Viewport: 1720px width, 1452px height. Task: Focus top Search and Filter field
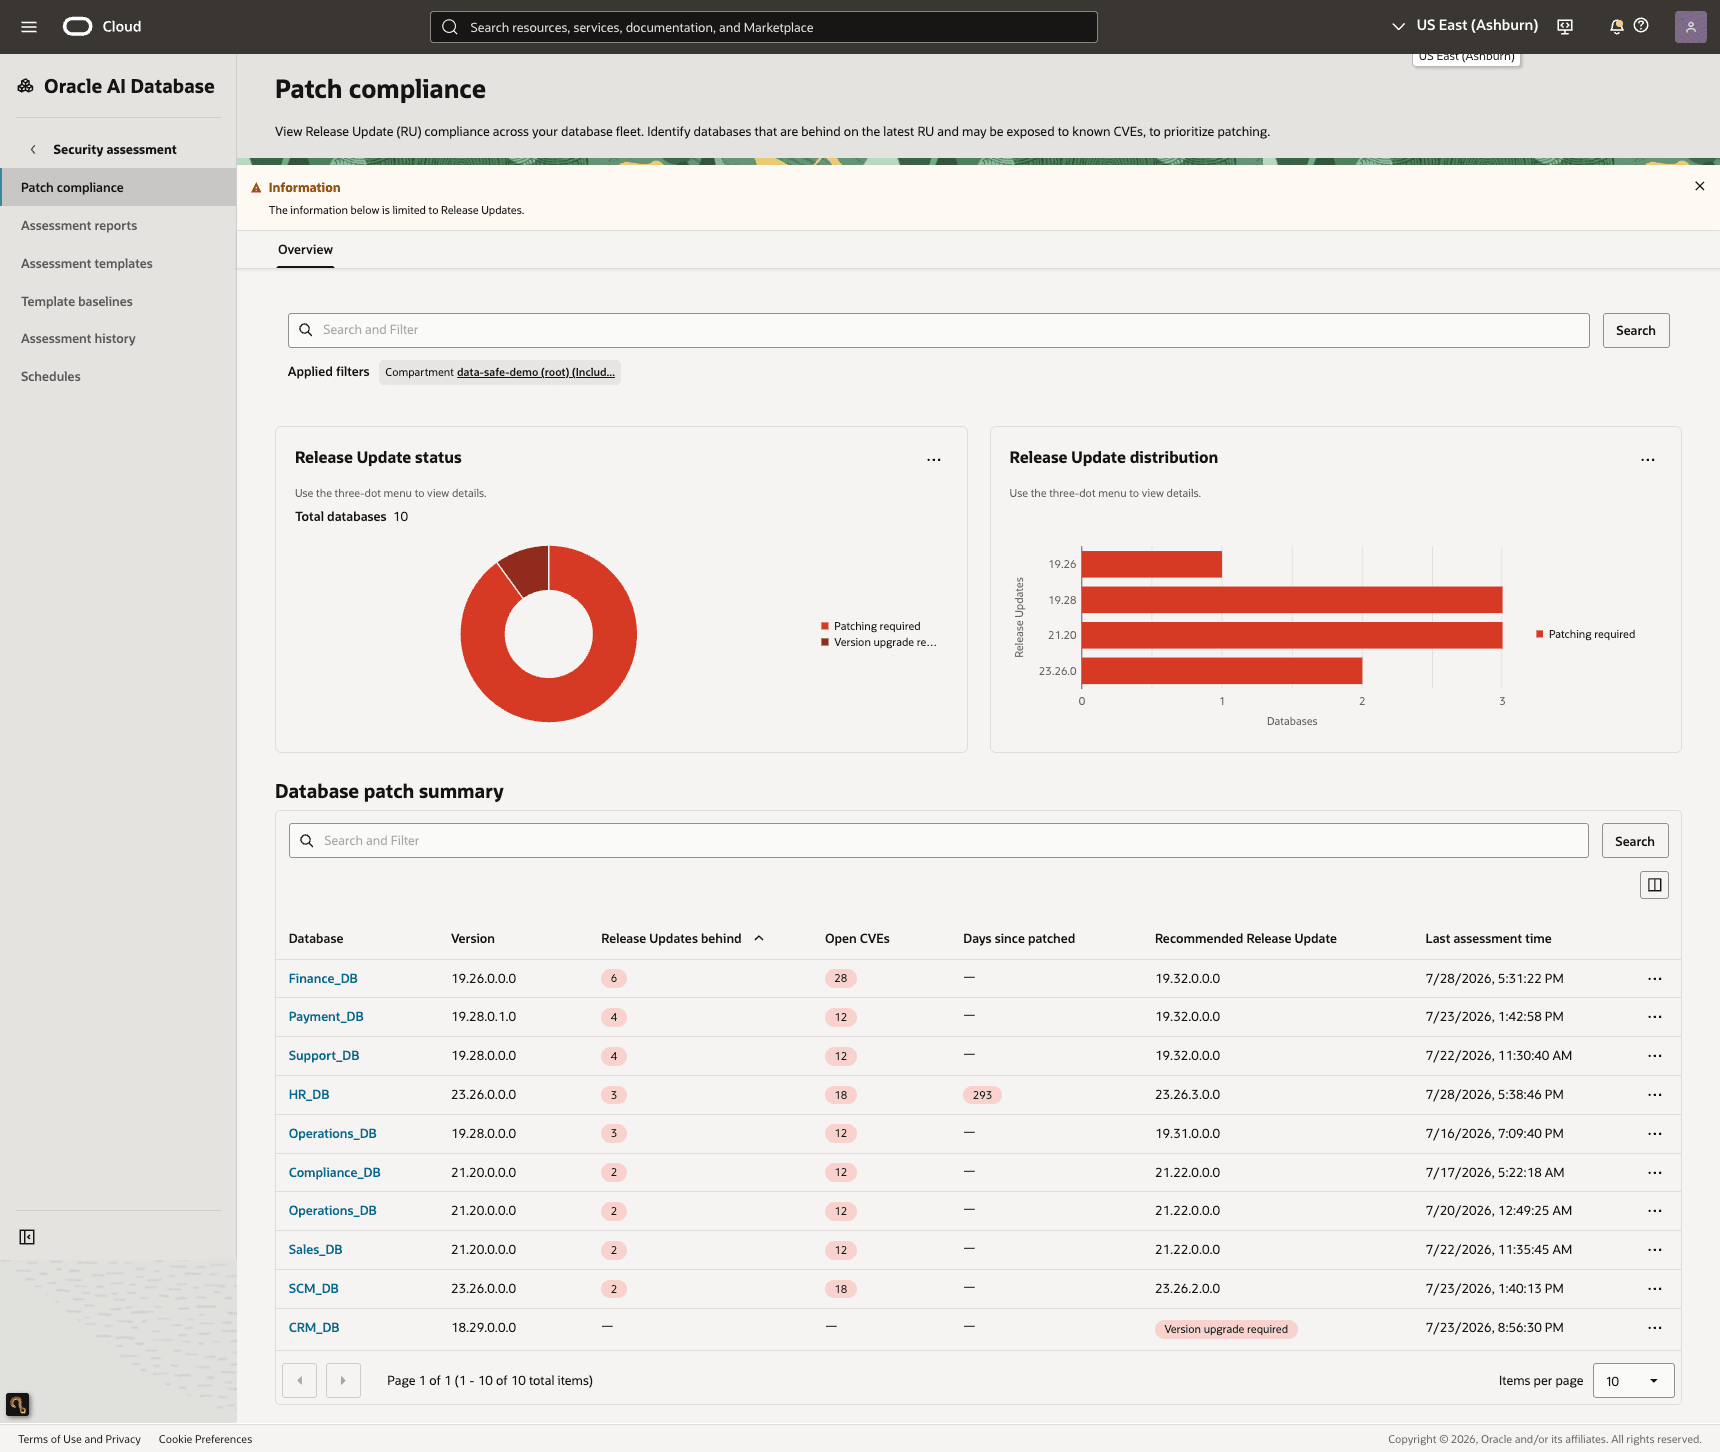(938, 331)
